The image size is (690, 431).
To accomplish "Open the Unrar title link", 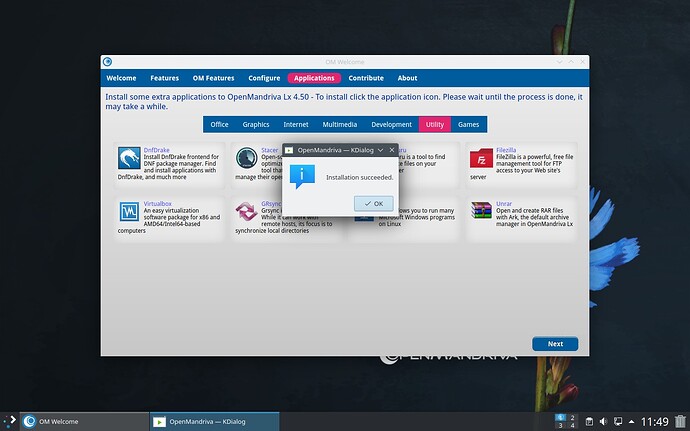I will [504, 204].
